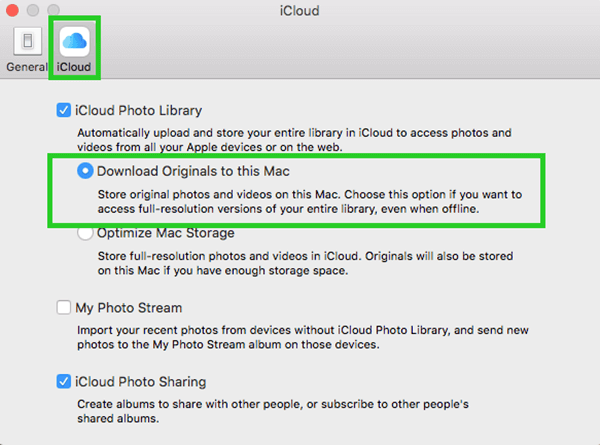600x445 pixels.
Task: Click the My Photo Stream description paragraph
Action: tap(302, 337)
